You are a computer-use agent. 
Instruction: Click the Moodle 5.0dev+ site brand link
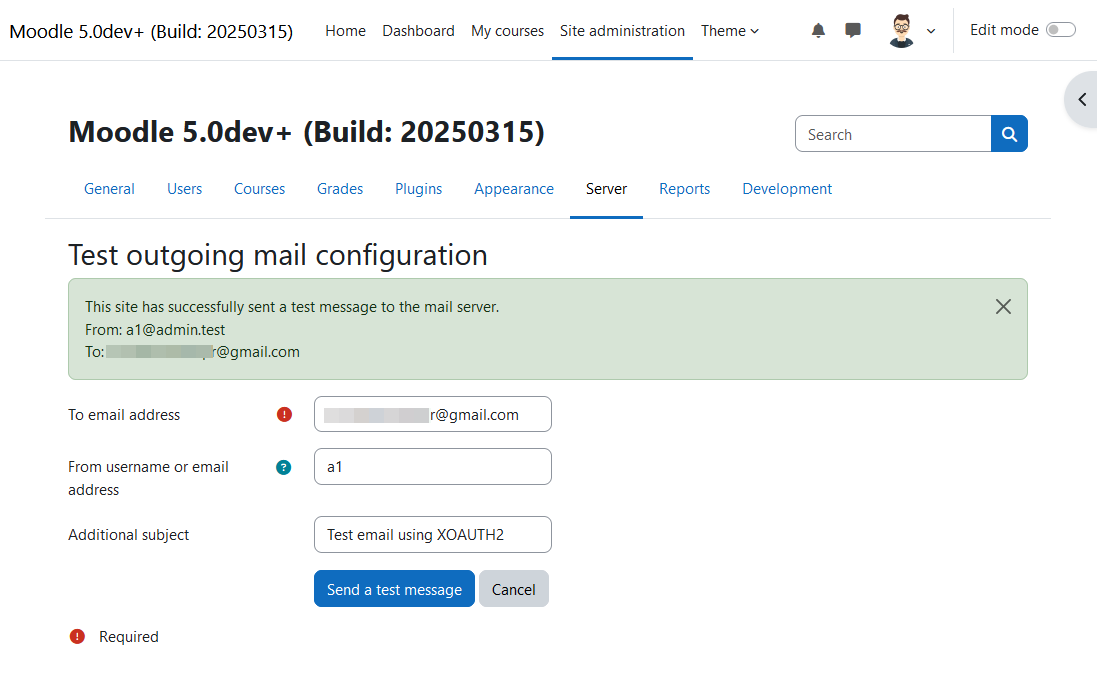tap(151, 31)
